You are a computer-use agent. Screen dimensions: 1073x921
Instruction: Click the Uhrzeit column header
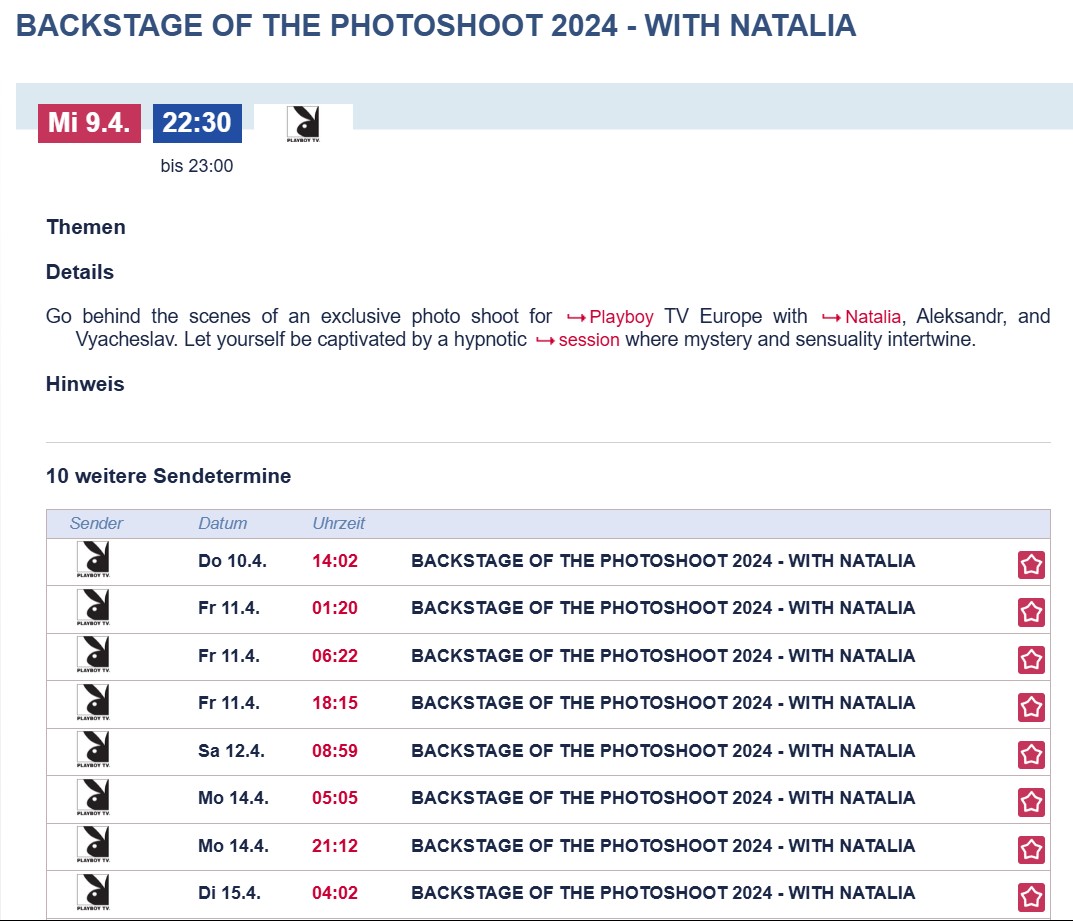click(339, 523)
